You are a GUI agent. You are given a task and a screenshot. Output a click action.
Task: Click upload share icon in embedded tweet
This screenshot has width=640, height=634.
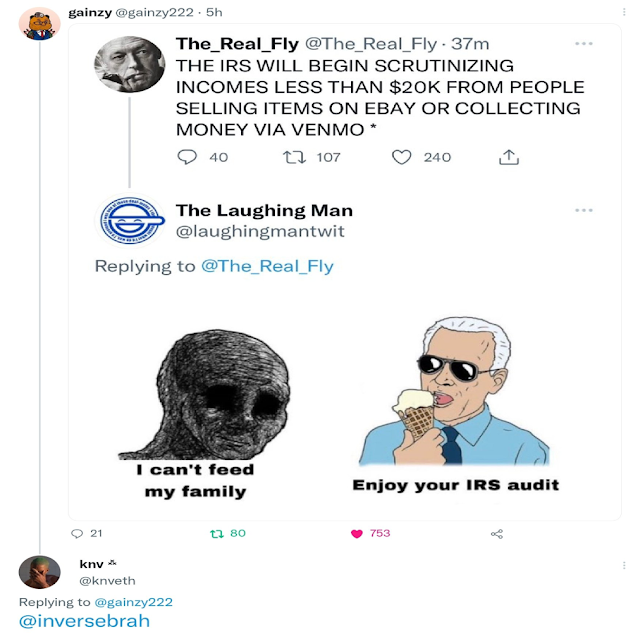tap(508, 157)
